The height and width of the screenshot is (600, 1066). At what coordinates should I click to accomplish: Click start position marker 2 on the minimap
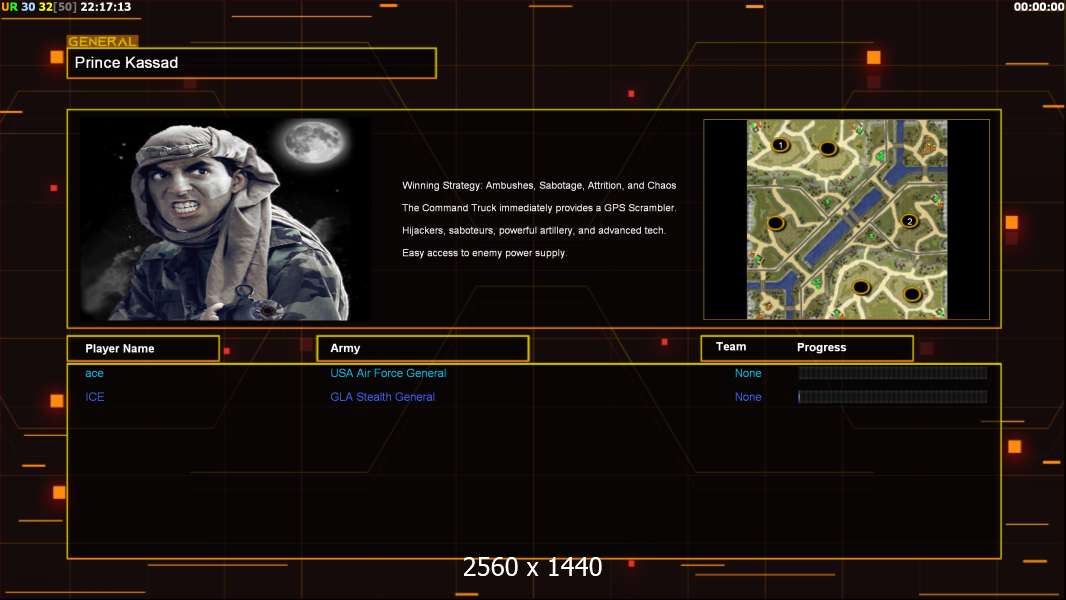click(910, 221)
